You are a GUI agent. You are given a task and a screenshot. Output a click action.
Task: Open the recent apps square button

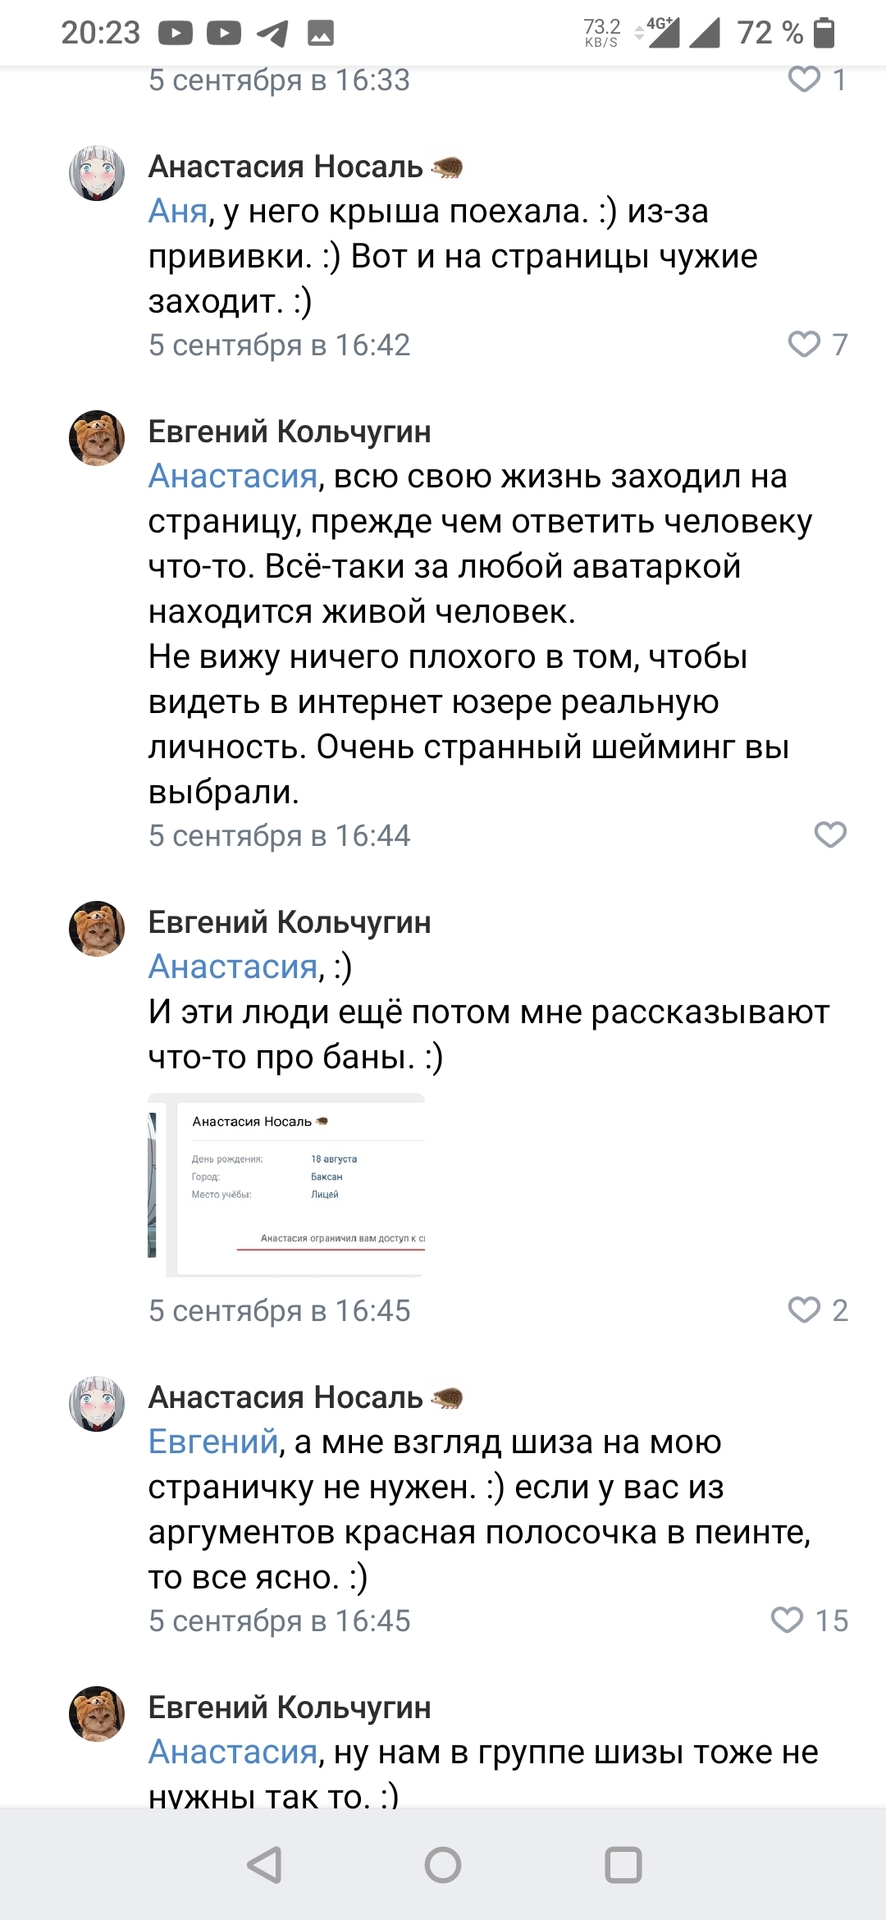623,1865
